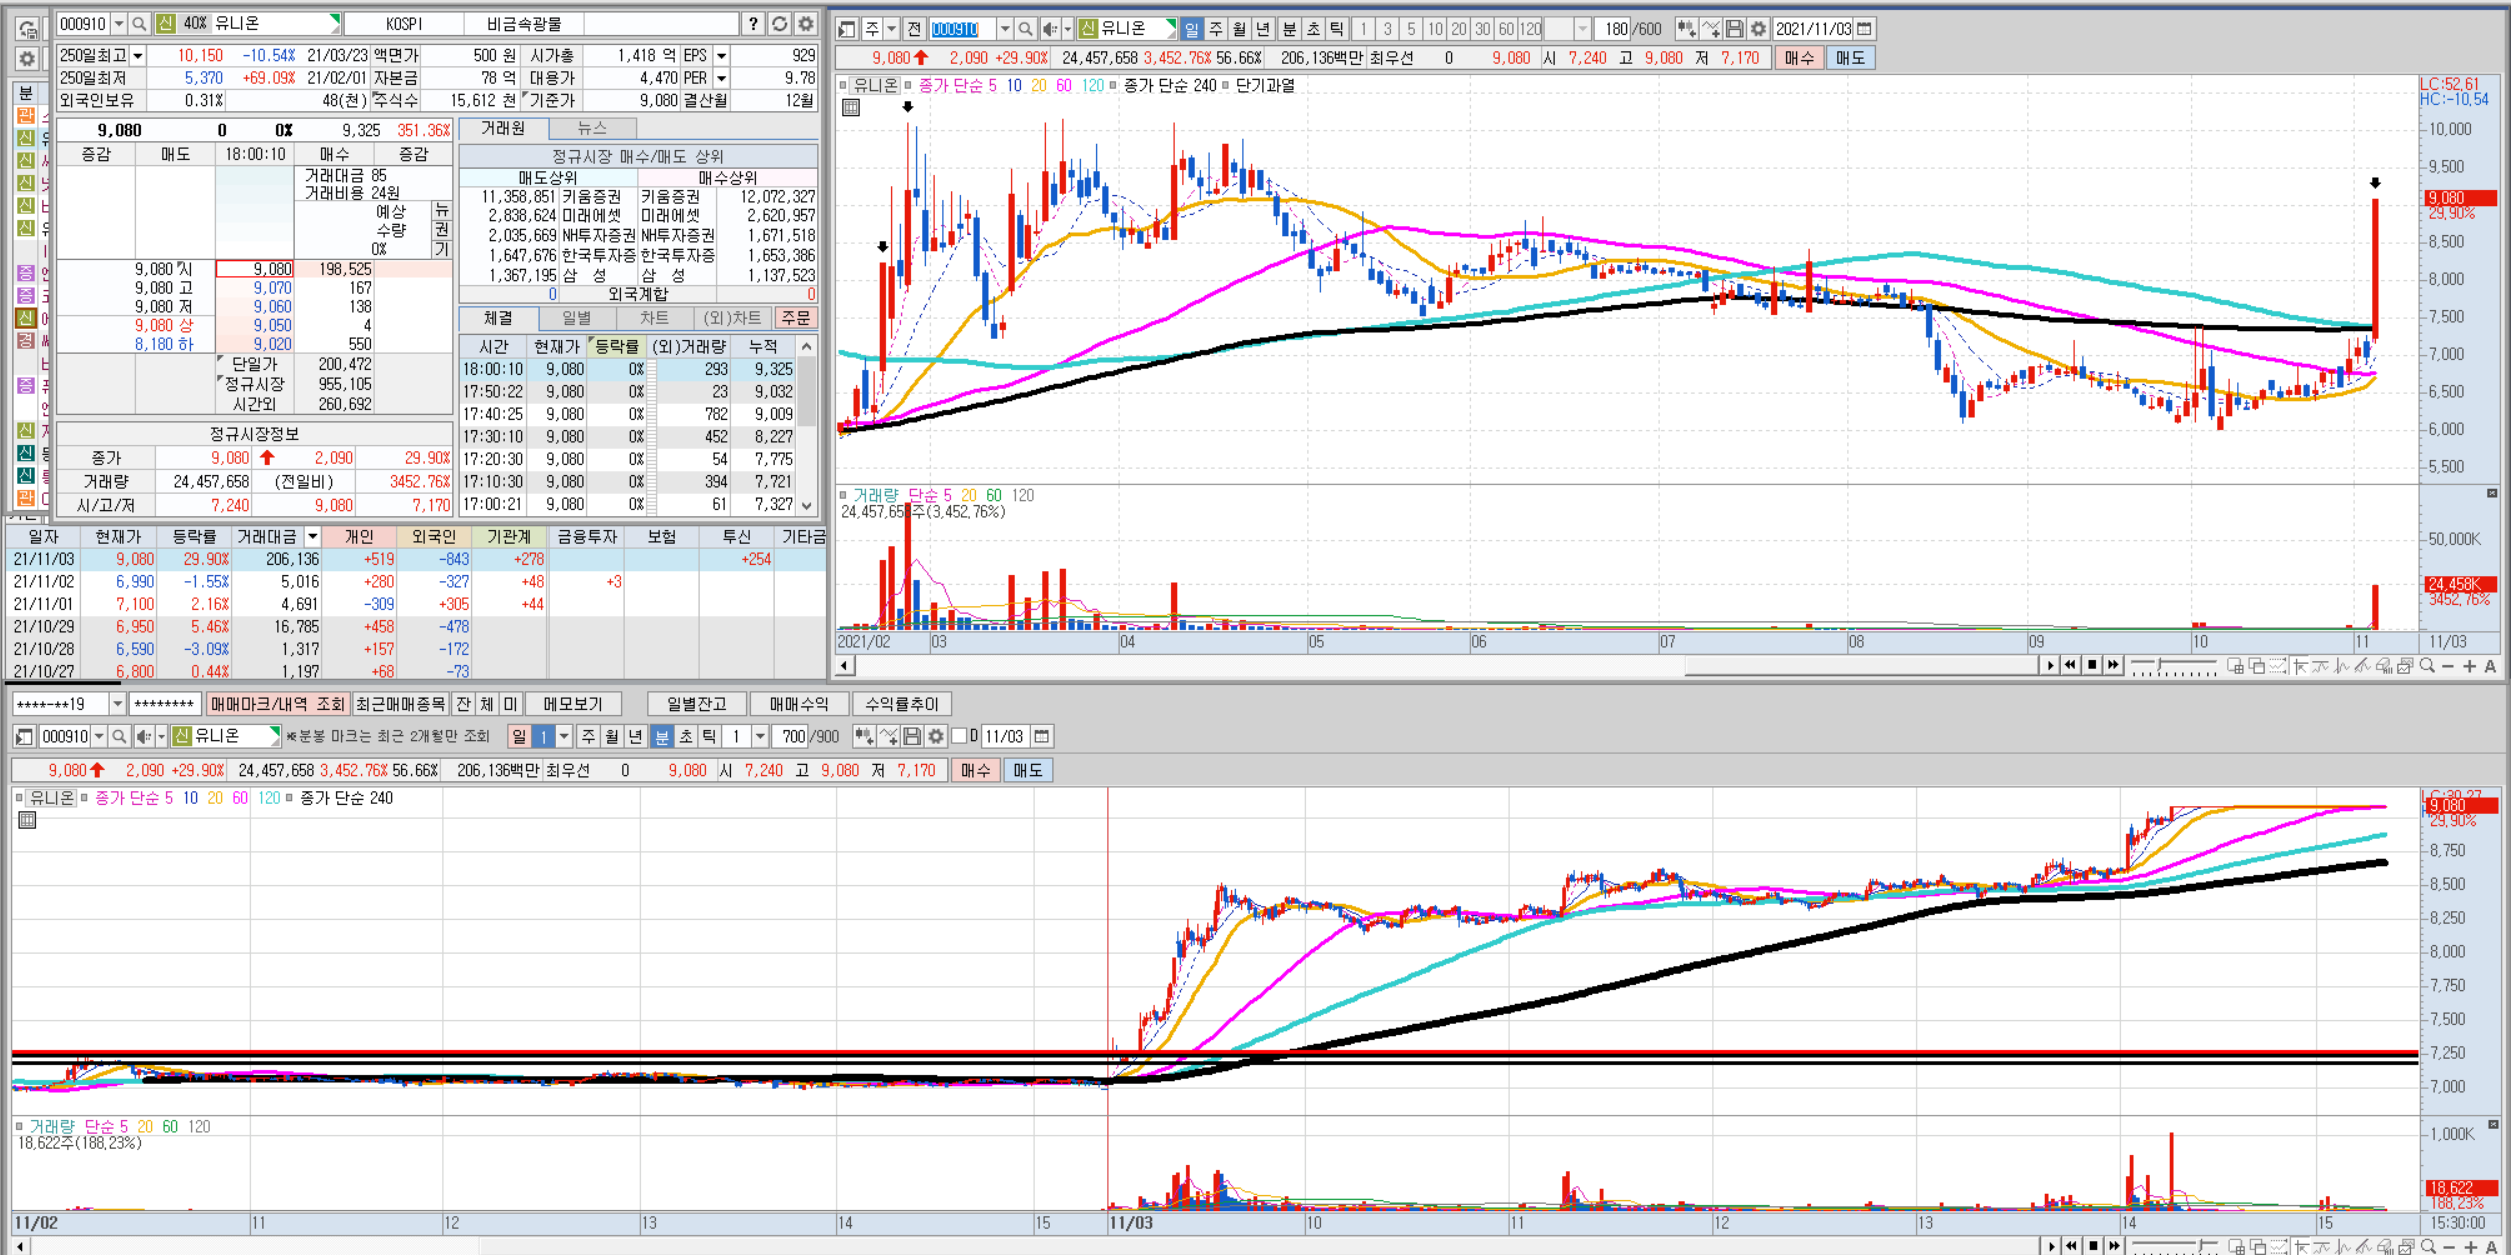This screenshot has height=1255, width=2511.
Task: Switch to the 뉴스 tab
Action: point(592,128)
